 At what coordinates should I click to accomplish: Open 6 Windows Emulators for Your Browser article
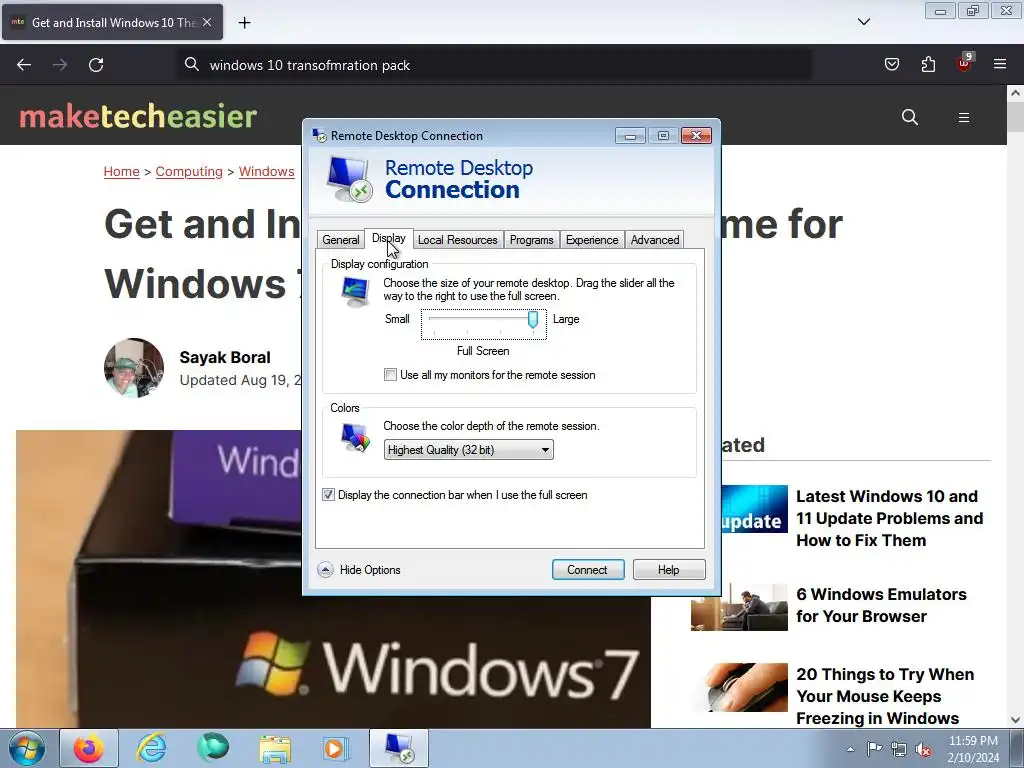(882, 605)
